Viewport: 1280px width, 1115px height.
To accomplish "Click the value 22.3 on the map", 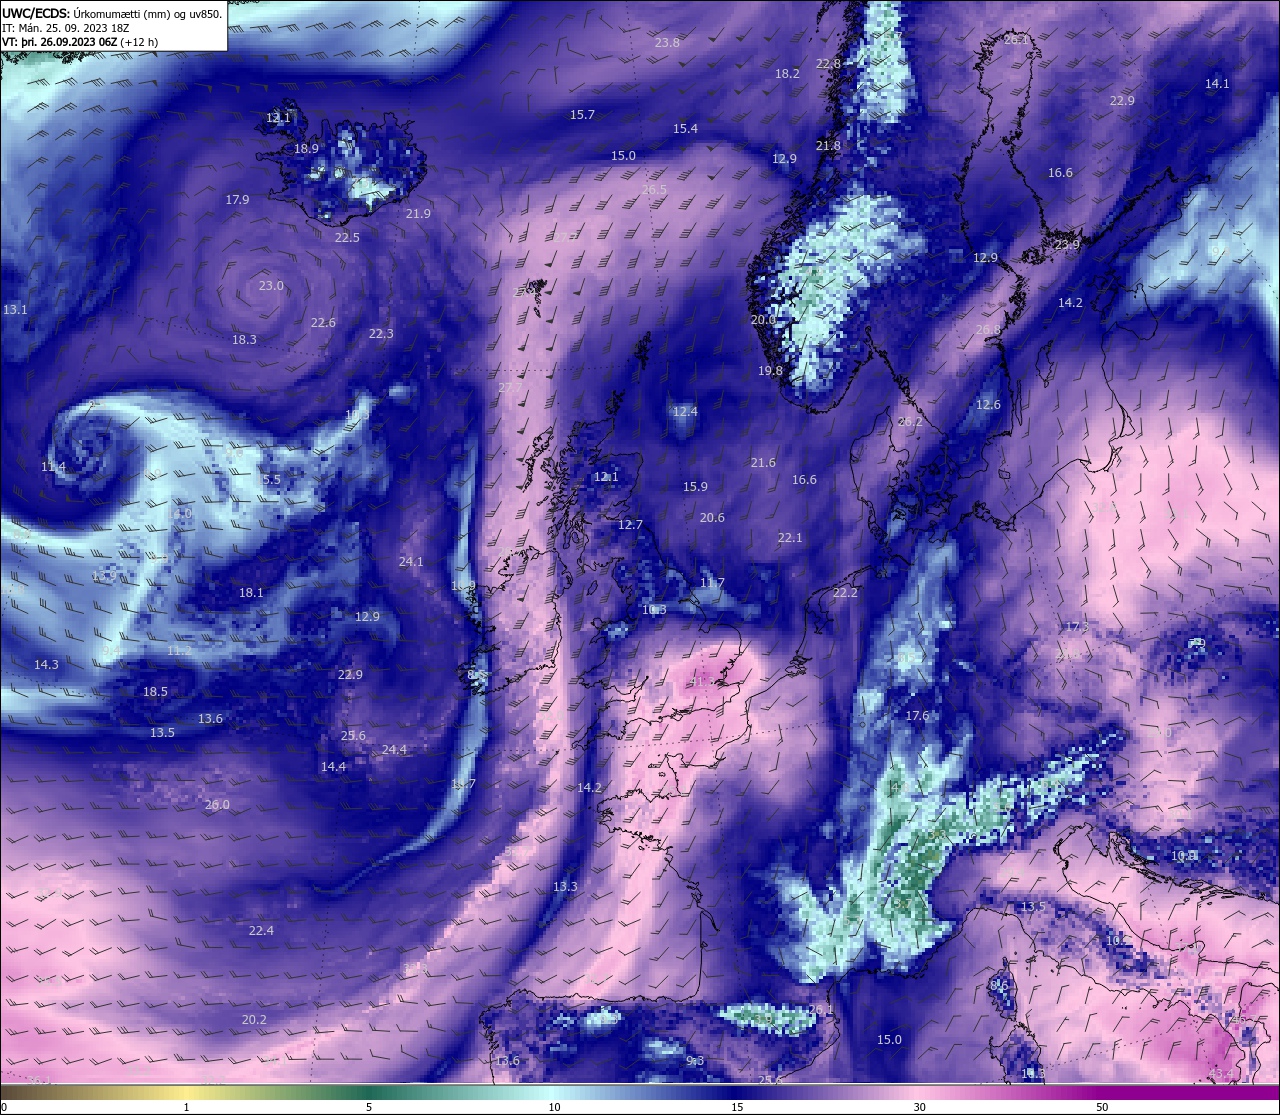I will click(x=381, y=333).
